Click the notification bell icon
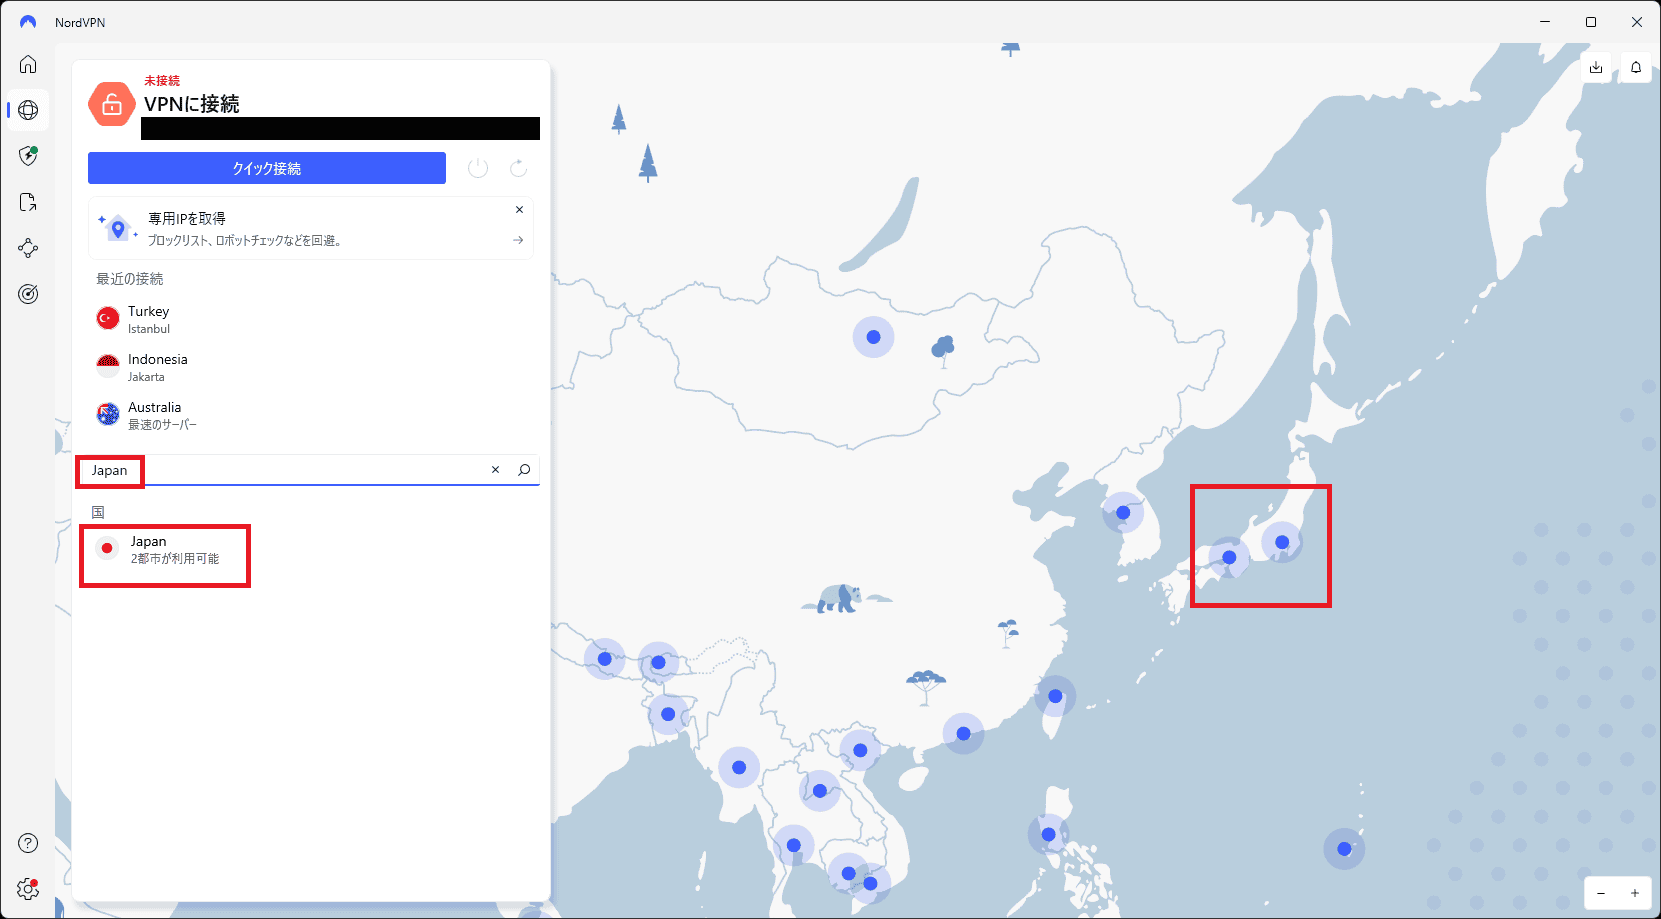The height and width of the screenshot is (919, 1661). coord(1636,67)
